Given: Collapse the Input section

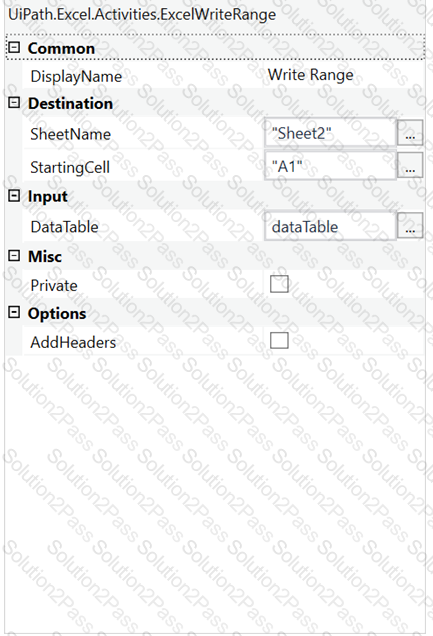Looking at the screenshot, I should coord(14,196).
